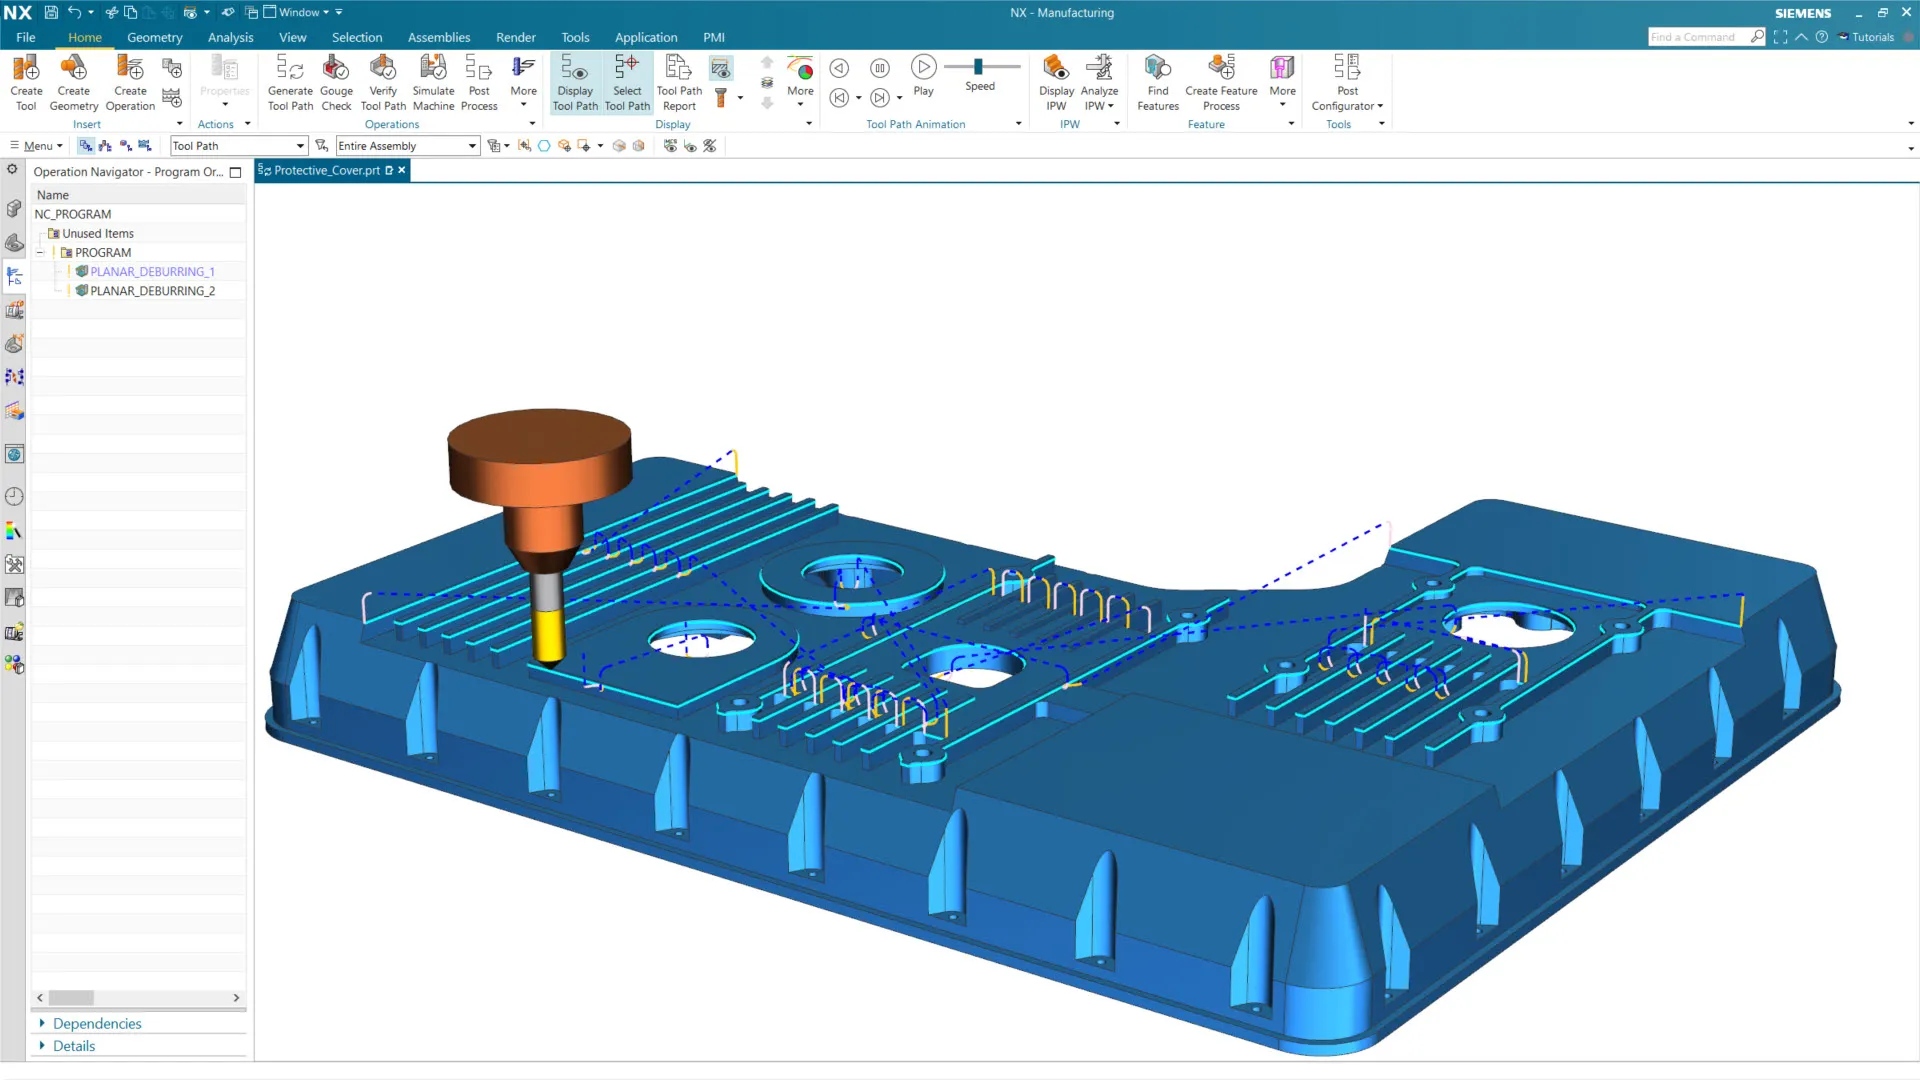Viewport: 1920px width, 1080px height.
Task: Switch to the Analysis ribbon tab
Action: click(230, 37)
